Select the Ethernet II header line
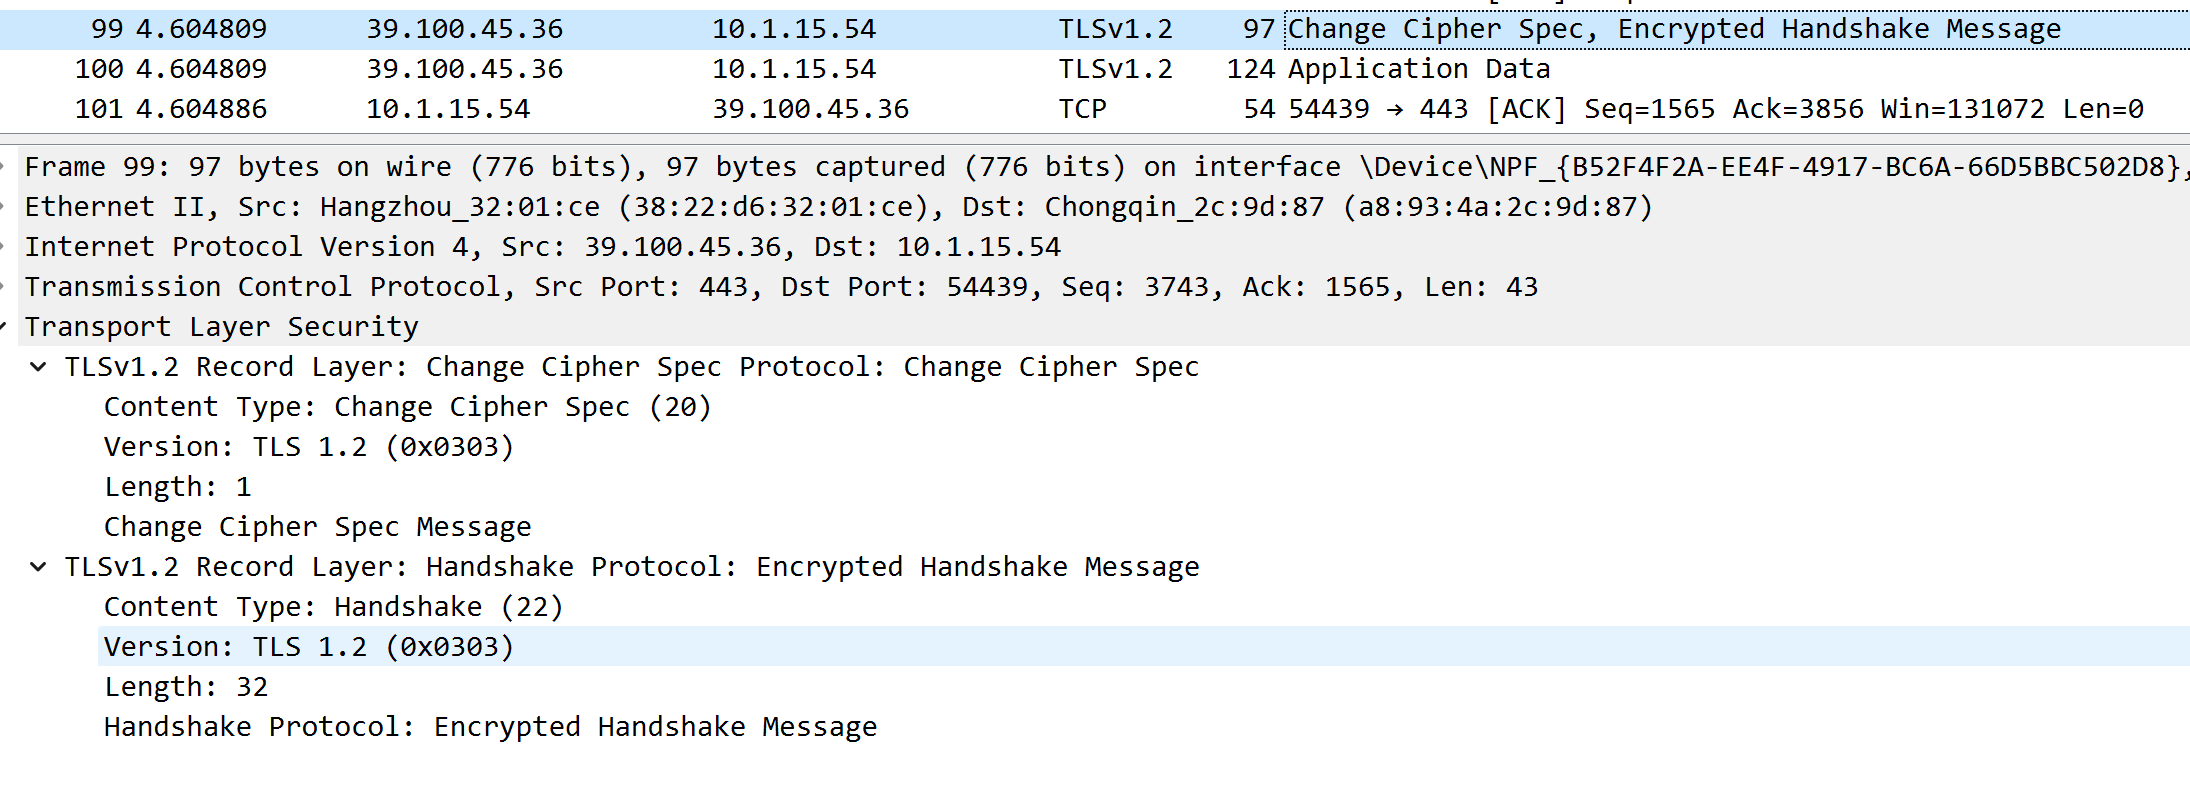This screenshot has height=804, width=2190. pyautogui.click(x=838, y=207)
